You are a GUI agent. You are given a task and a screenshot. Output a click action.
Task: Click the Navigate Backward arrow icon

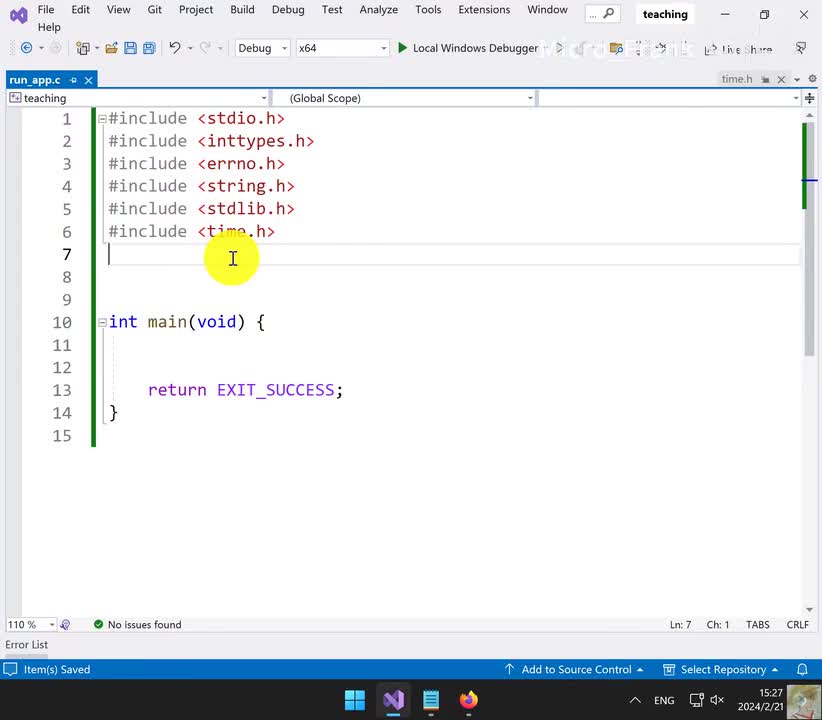click(26, 48)
